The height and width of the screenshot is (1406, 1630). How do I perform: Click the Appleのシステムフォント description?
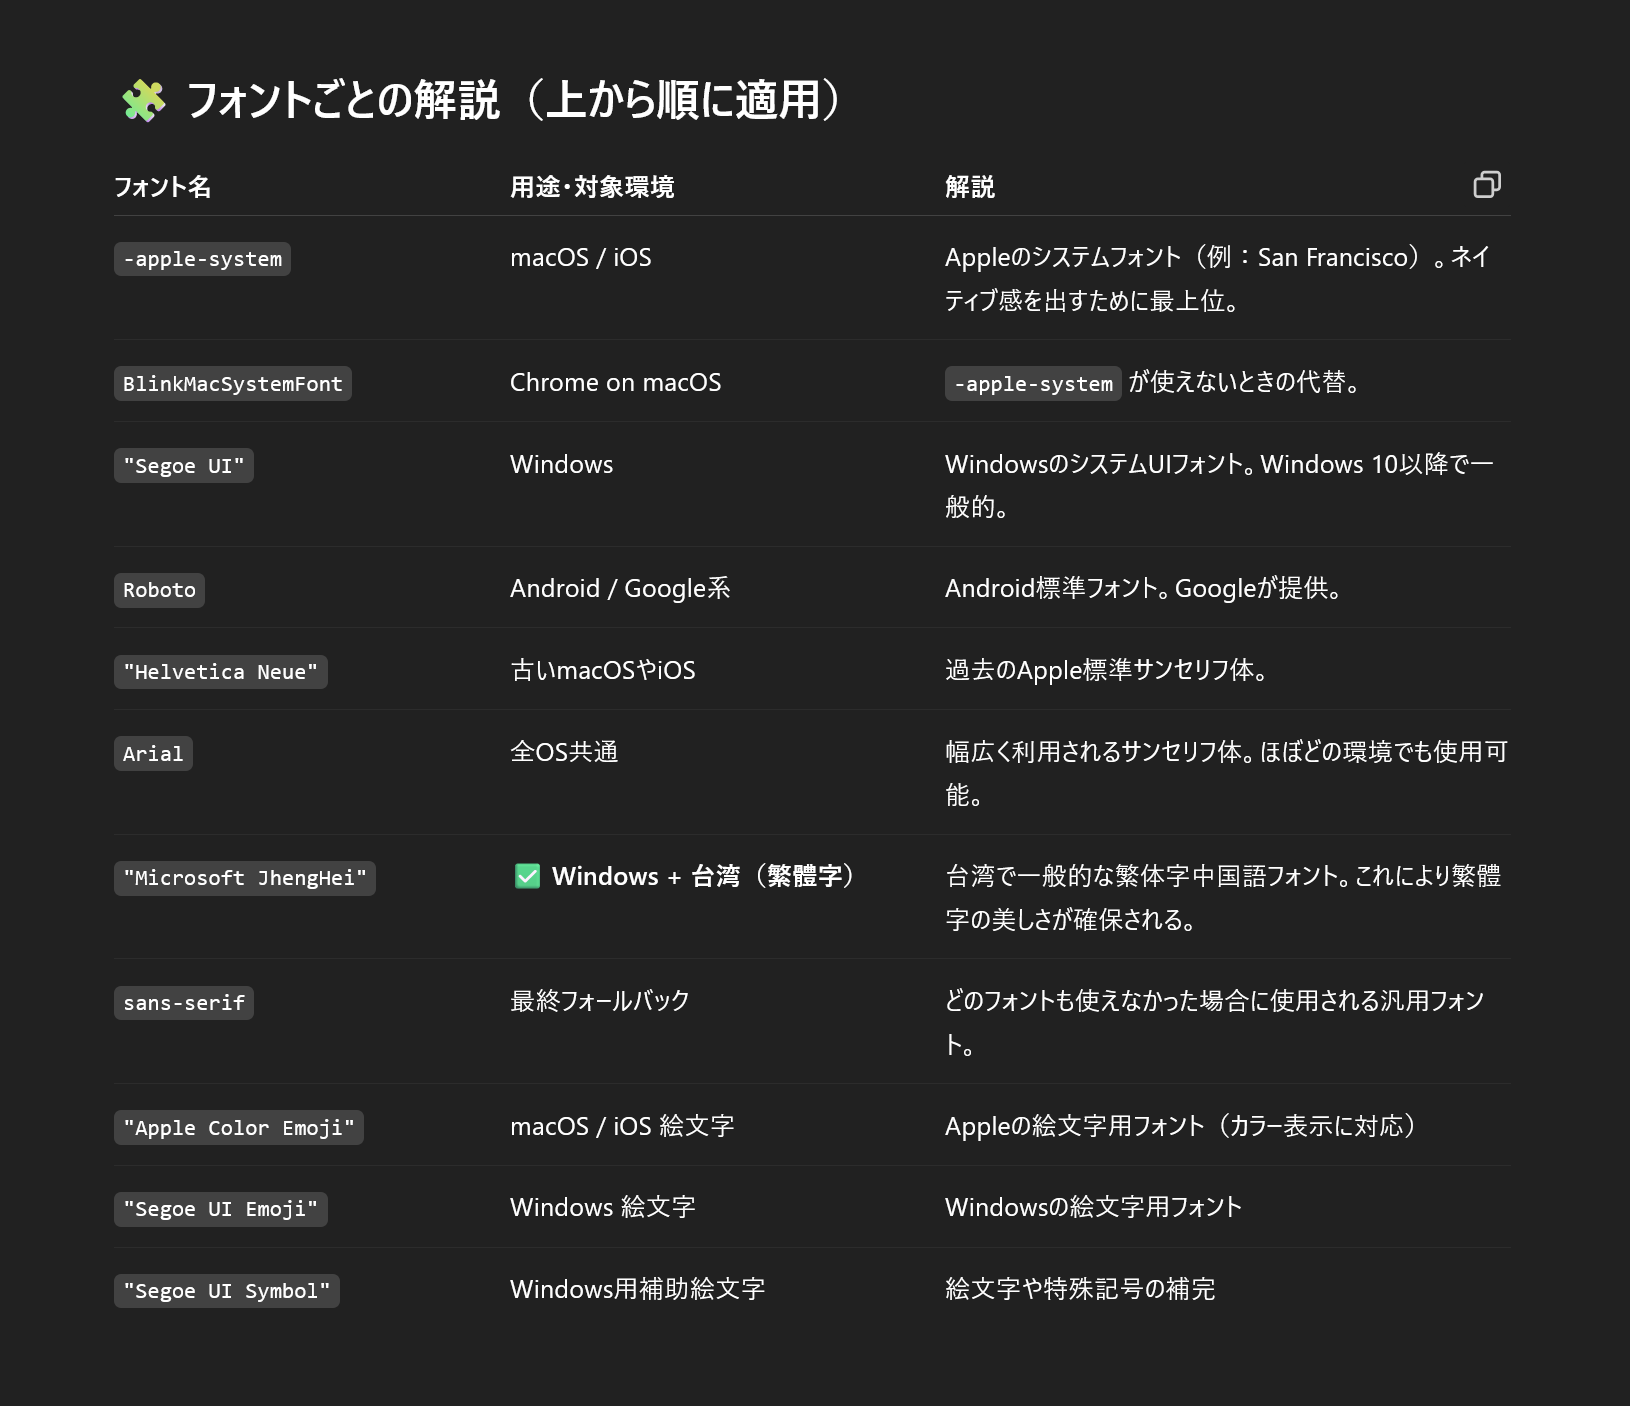pos(1218,280)
